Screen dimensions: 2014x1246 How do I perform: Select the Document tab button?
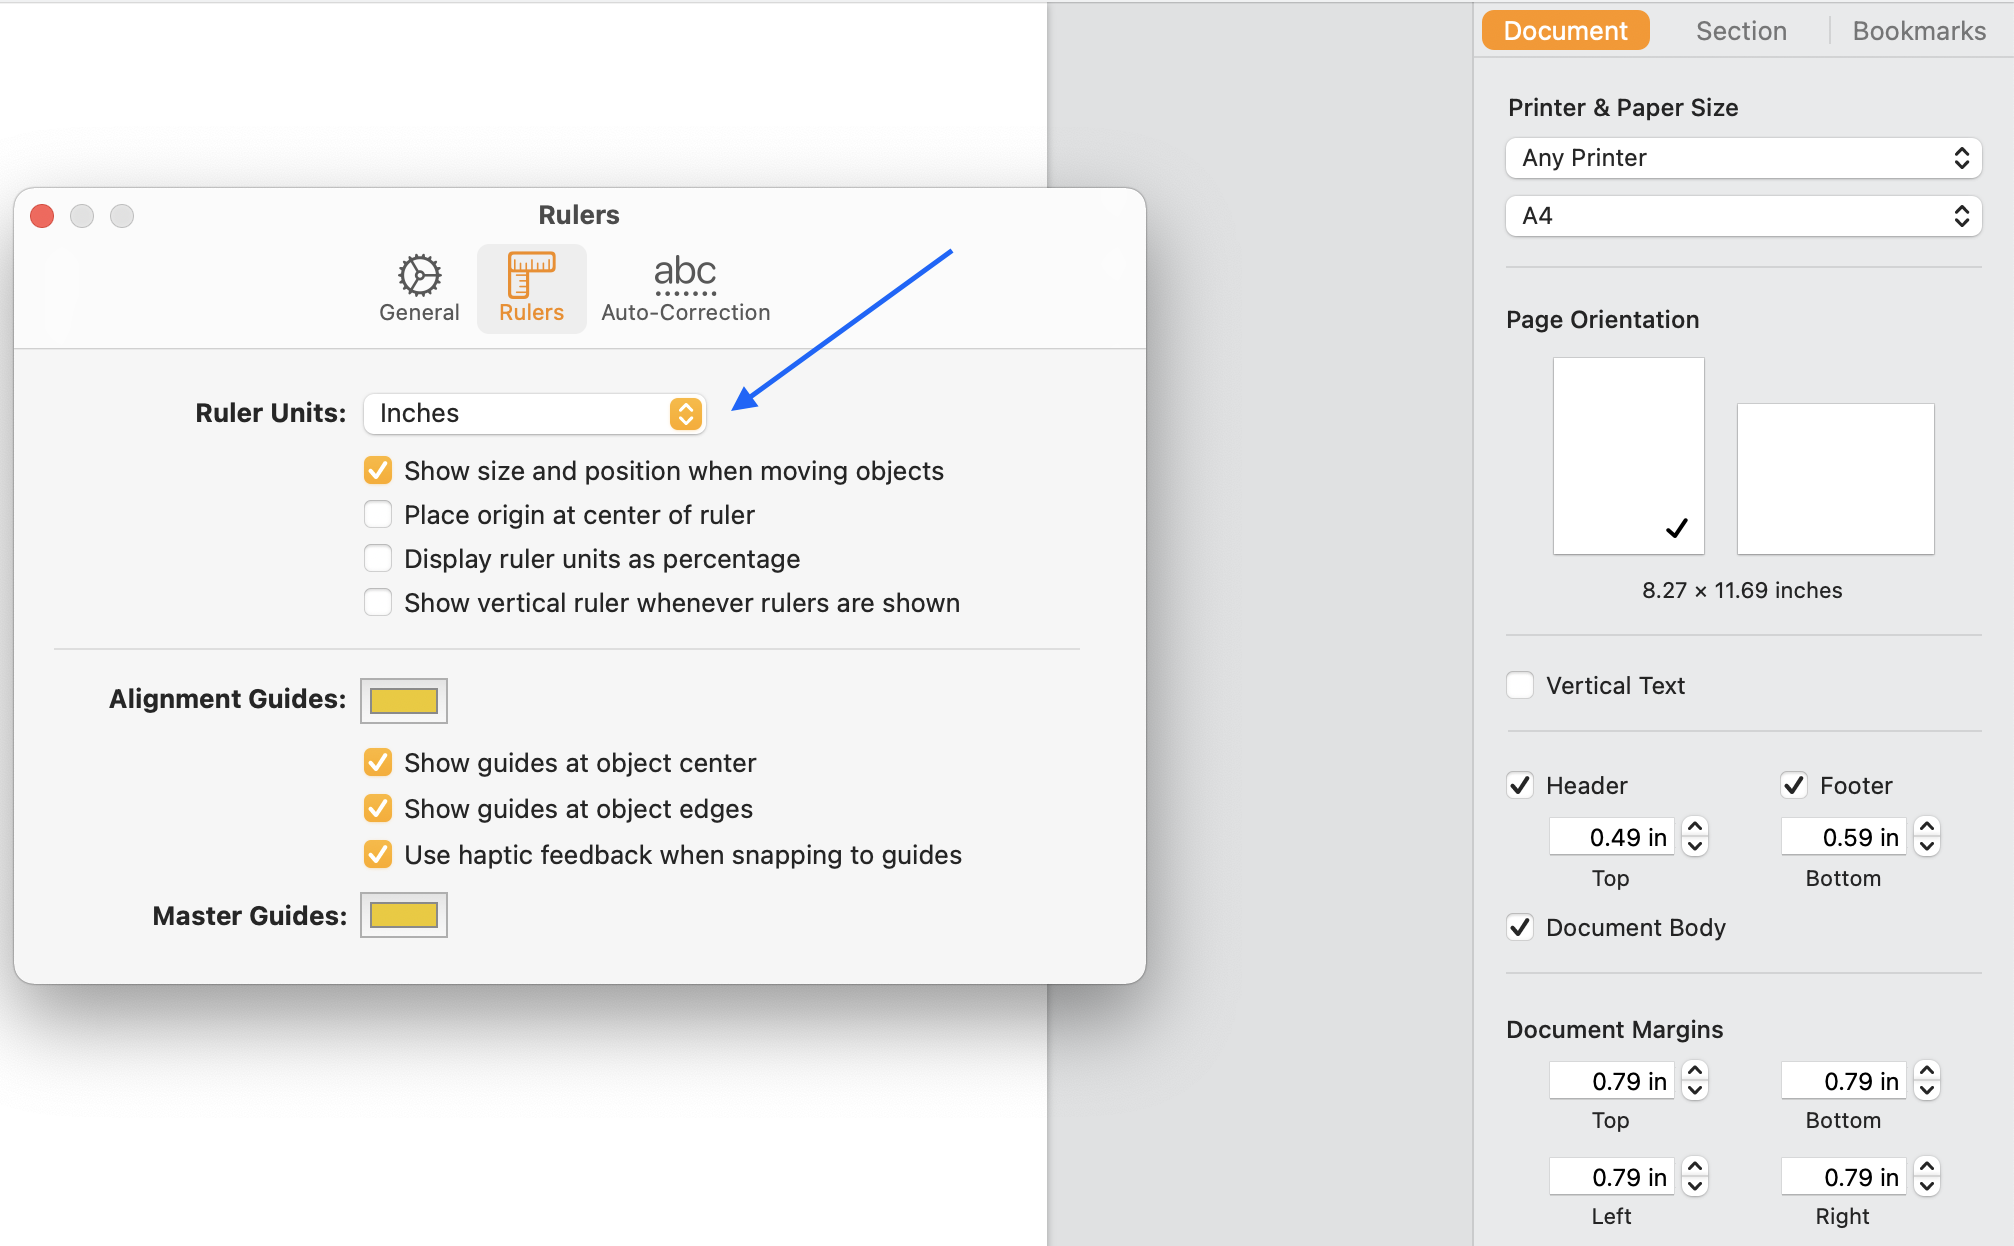coord(1565,31)
